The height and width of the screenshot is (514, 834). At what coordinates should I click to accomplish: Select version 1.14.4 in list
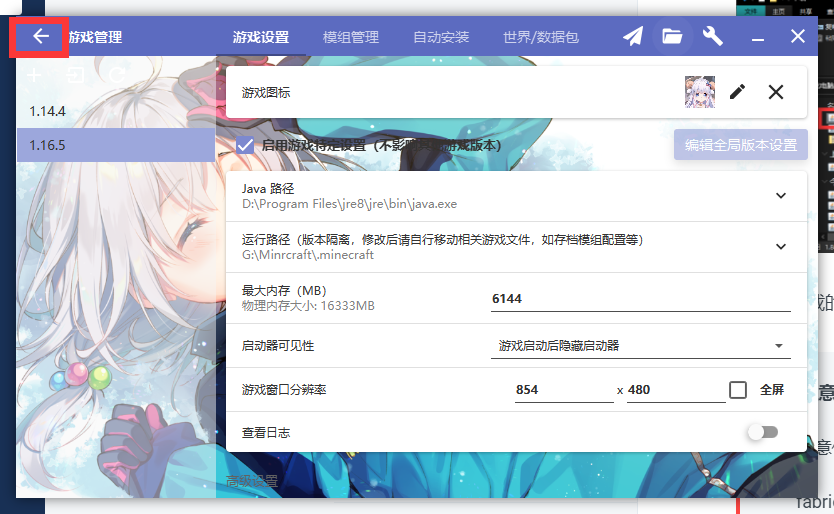tap(116, 111)
